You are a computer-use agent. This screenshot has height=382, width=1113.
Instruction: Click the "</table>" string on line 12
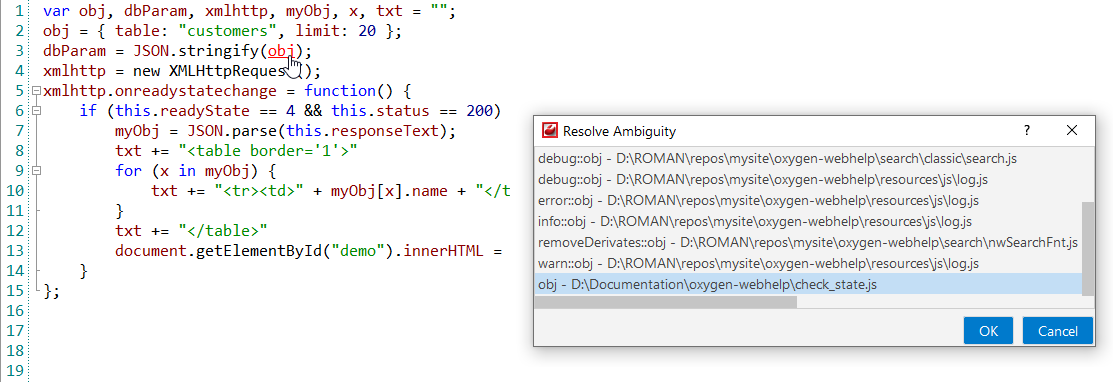[223, 231]
